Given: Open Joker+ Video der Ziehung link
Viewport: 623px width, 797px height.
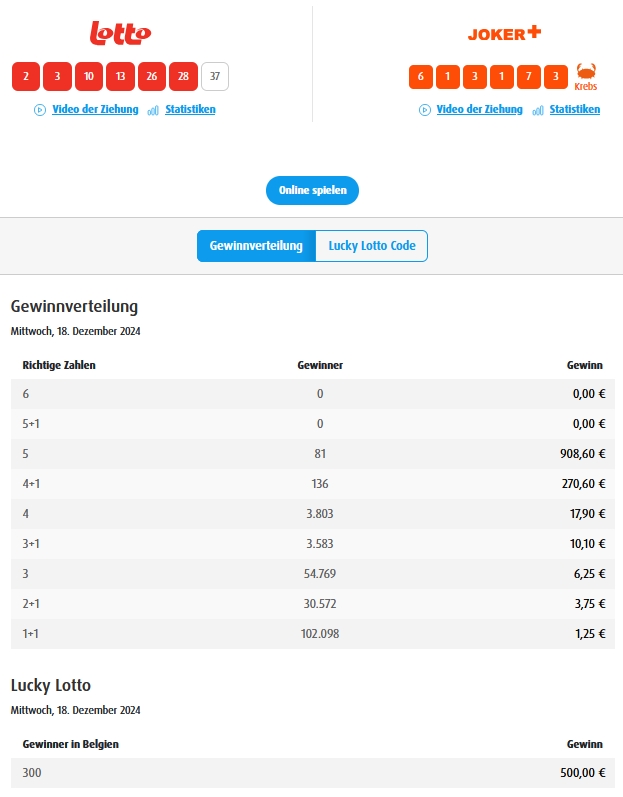Looking at the screenshot, I should click(479, 109).
